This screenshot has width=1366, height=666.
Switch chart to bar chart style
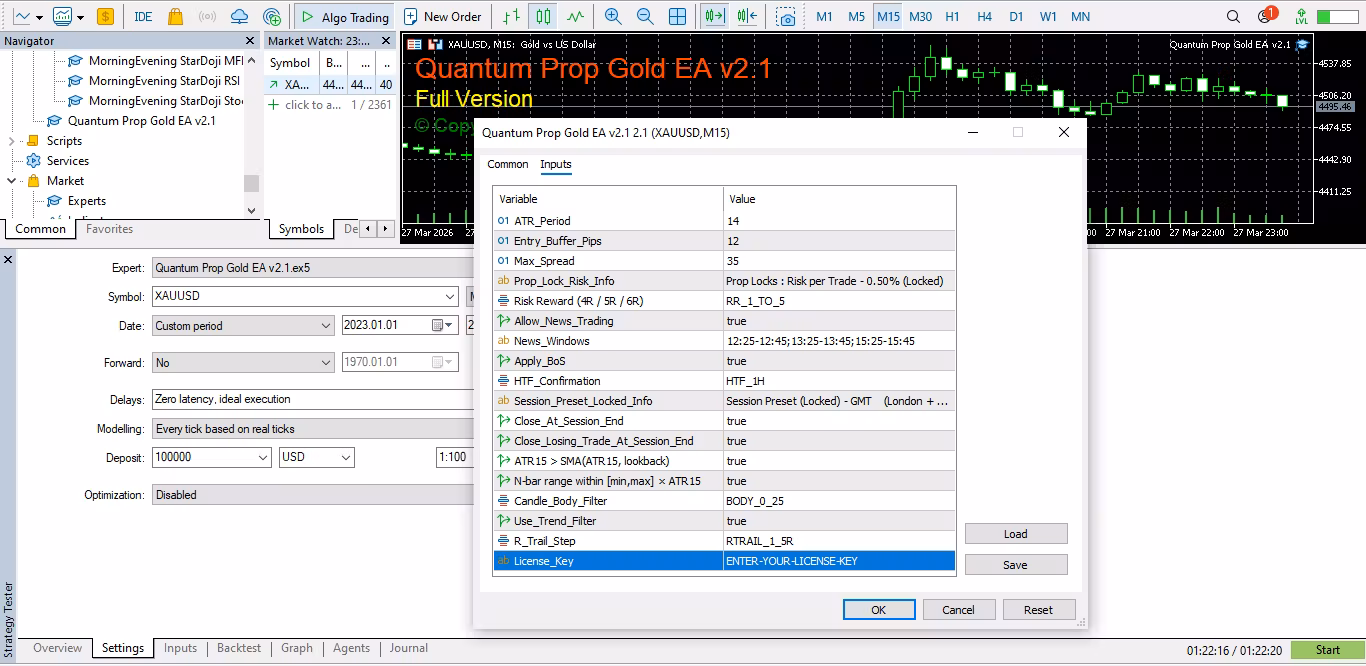(x=512, y=17)
